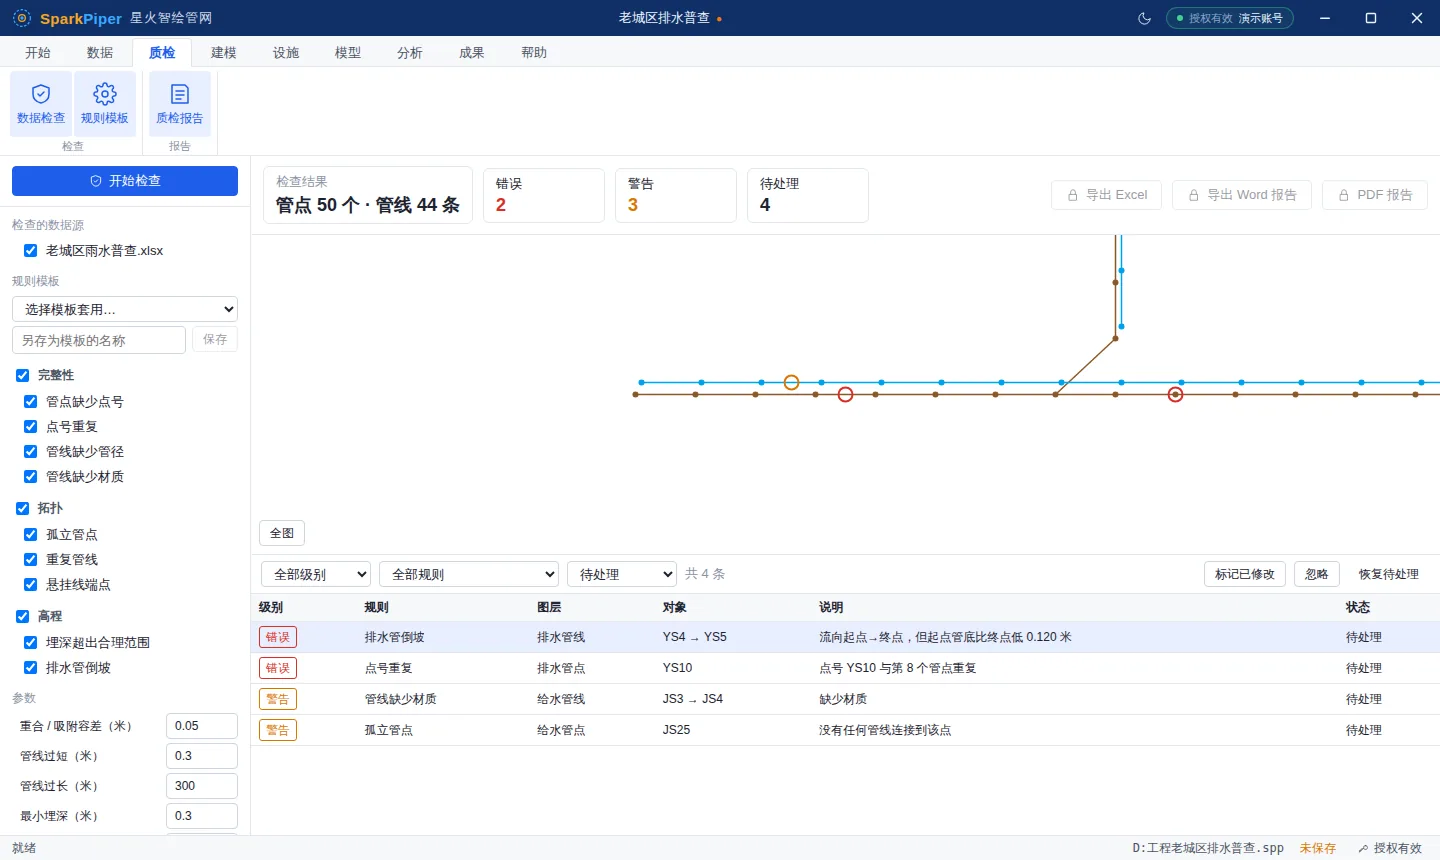Click 重合/吸附容差 value field

(202, 726)
